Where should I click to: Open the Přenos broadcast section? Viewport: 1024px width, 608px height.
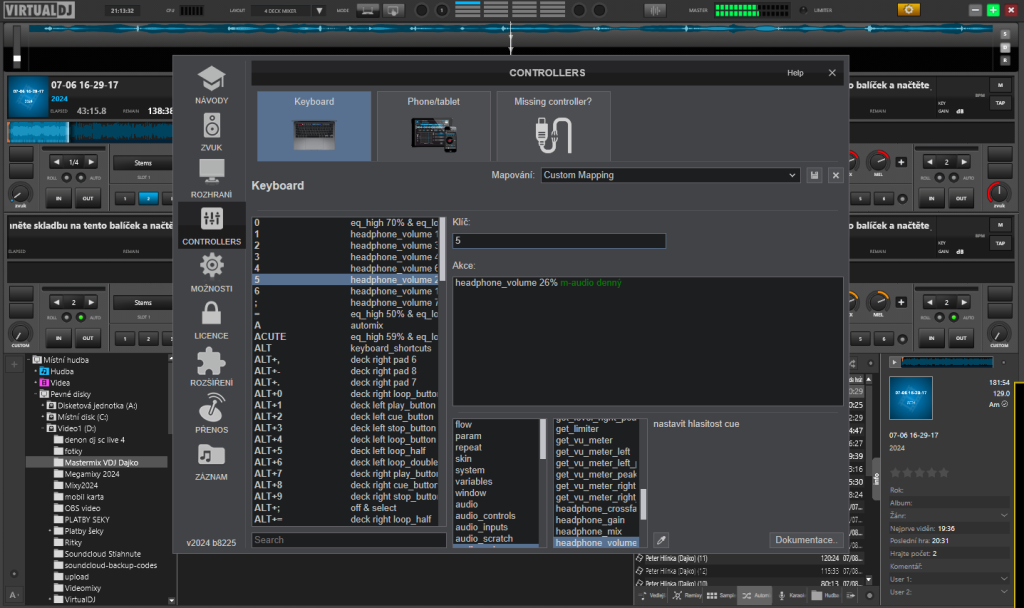click(x=211, y=413)
